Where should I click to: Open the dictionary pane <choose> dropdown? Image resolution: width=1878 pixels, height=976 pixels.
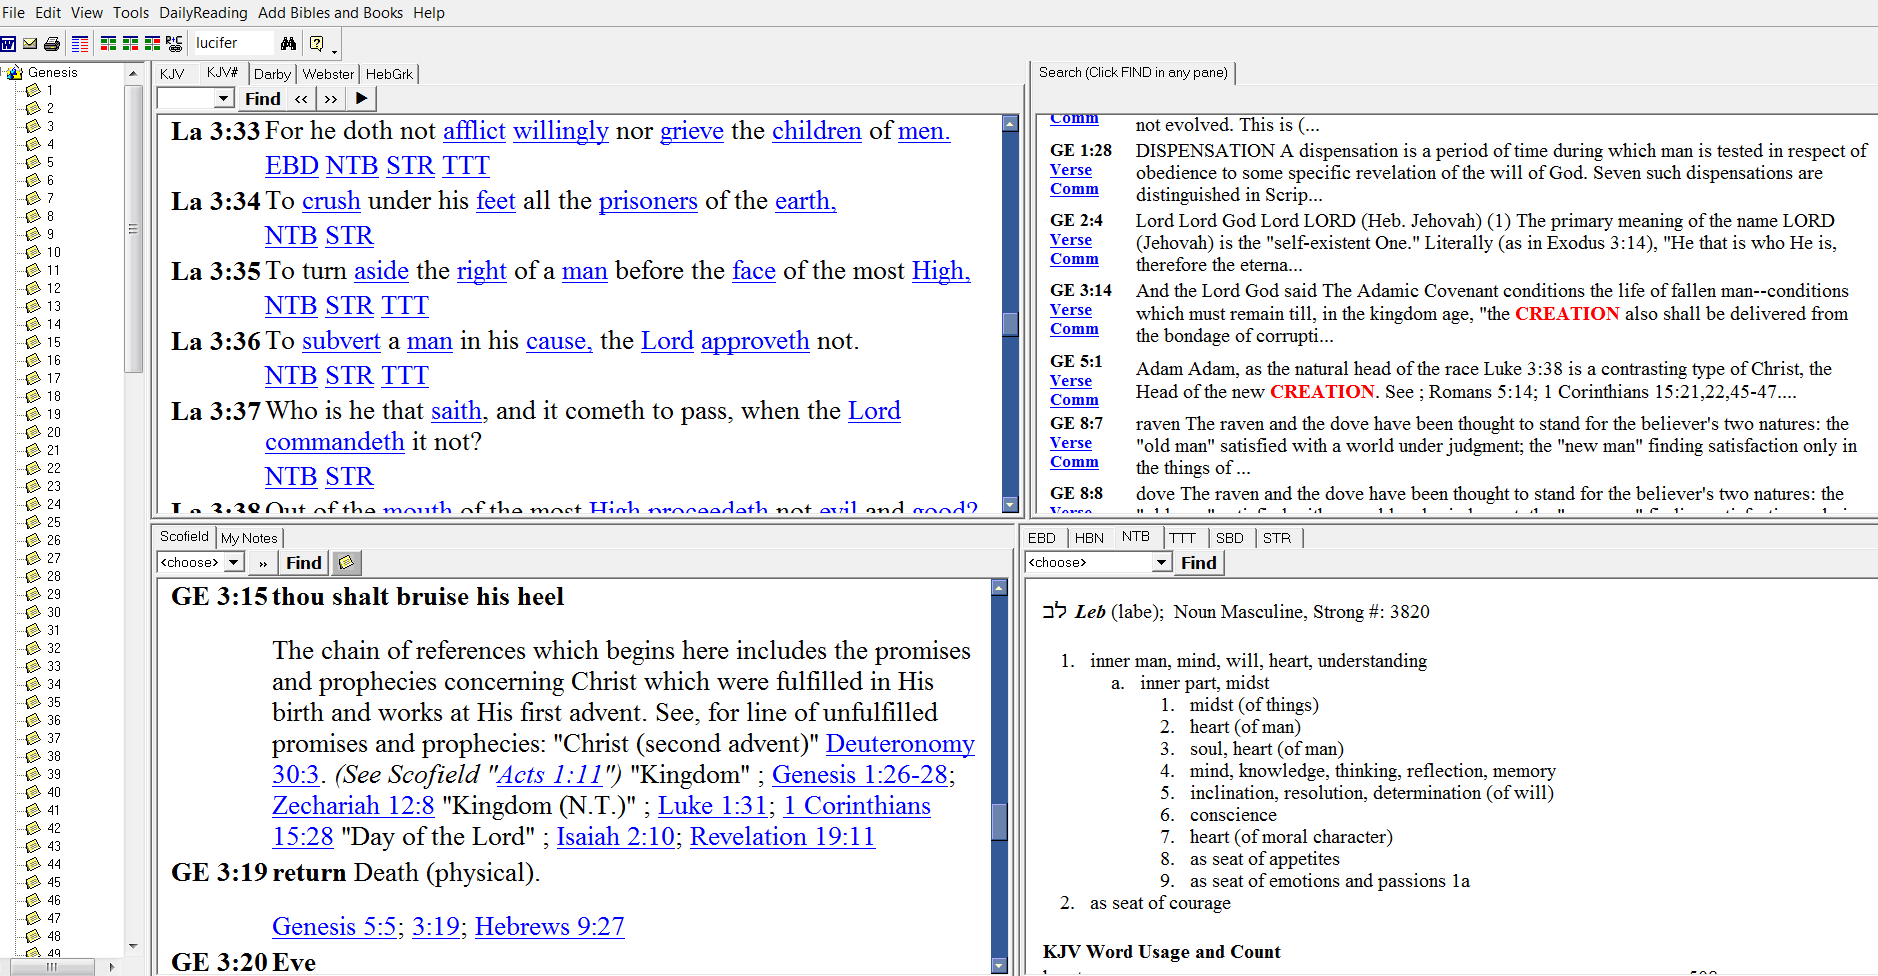click(x=1161, y=563)
